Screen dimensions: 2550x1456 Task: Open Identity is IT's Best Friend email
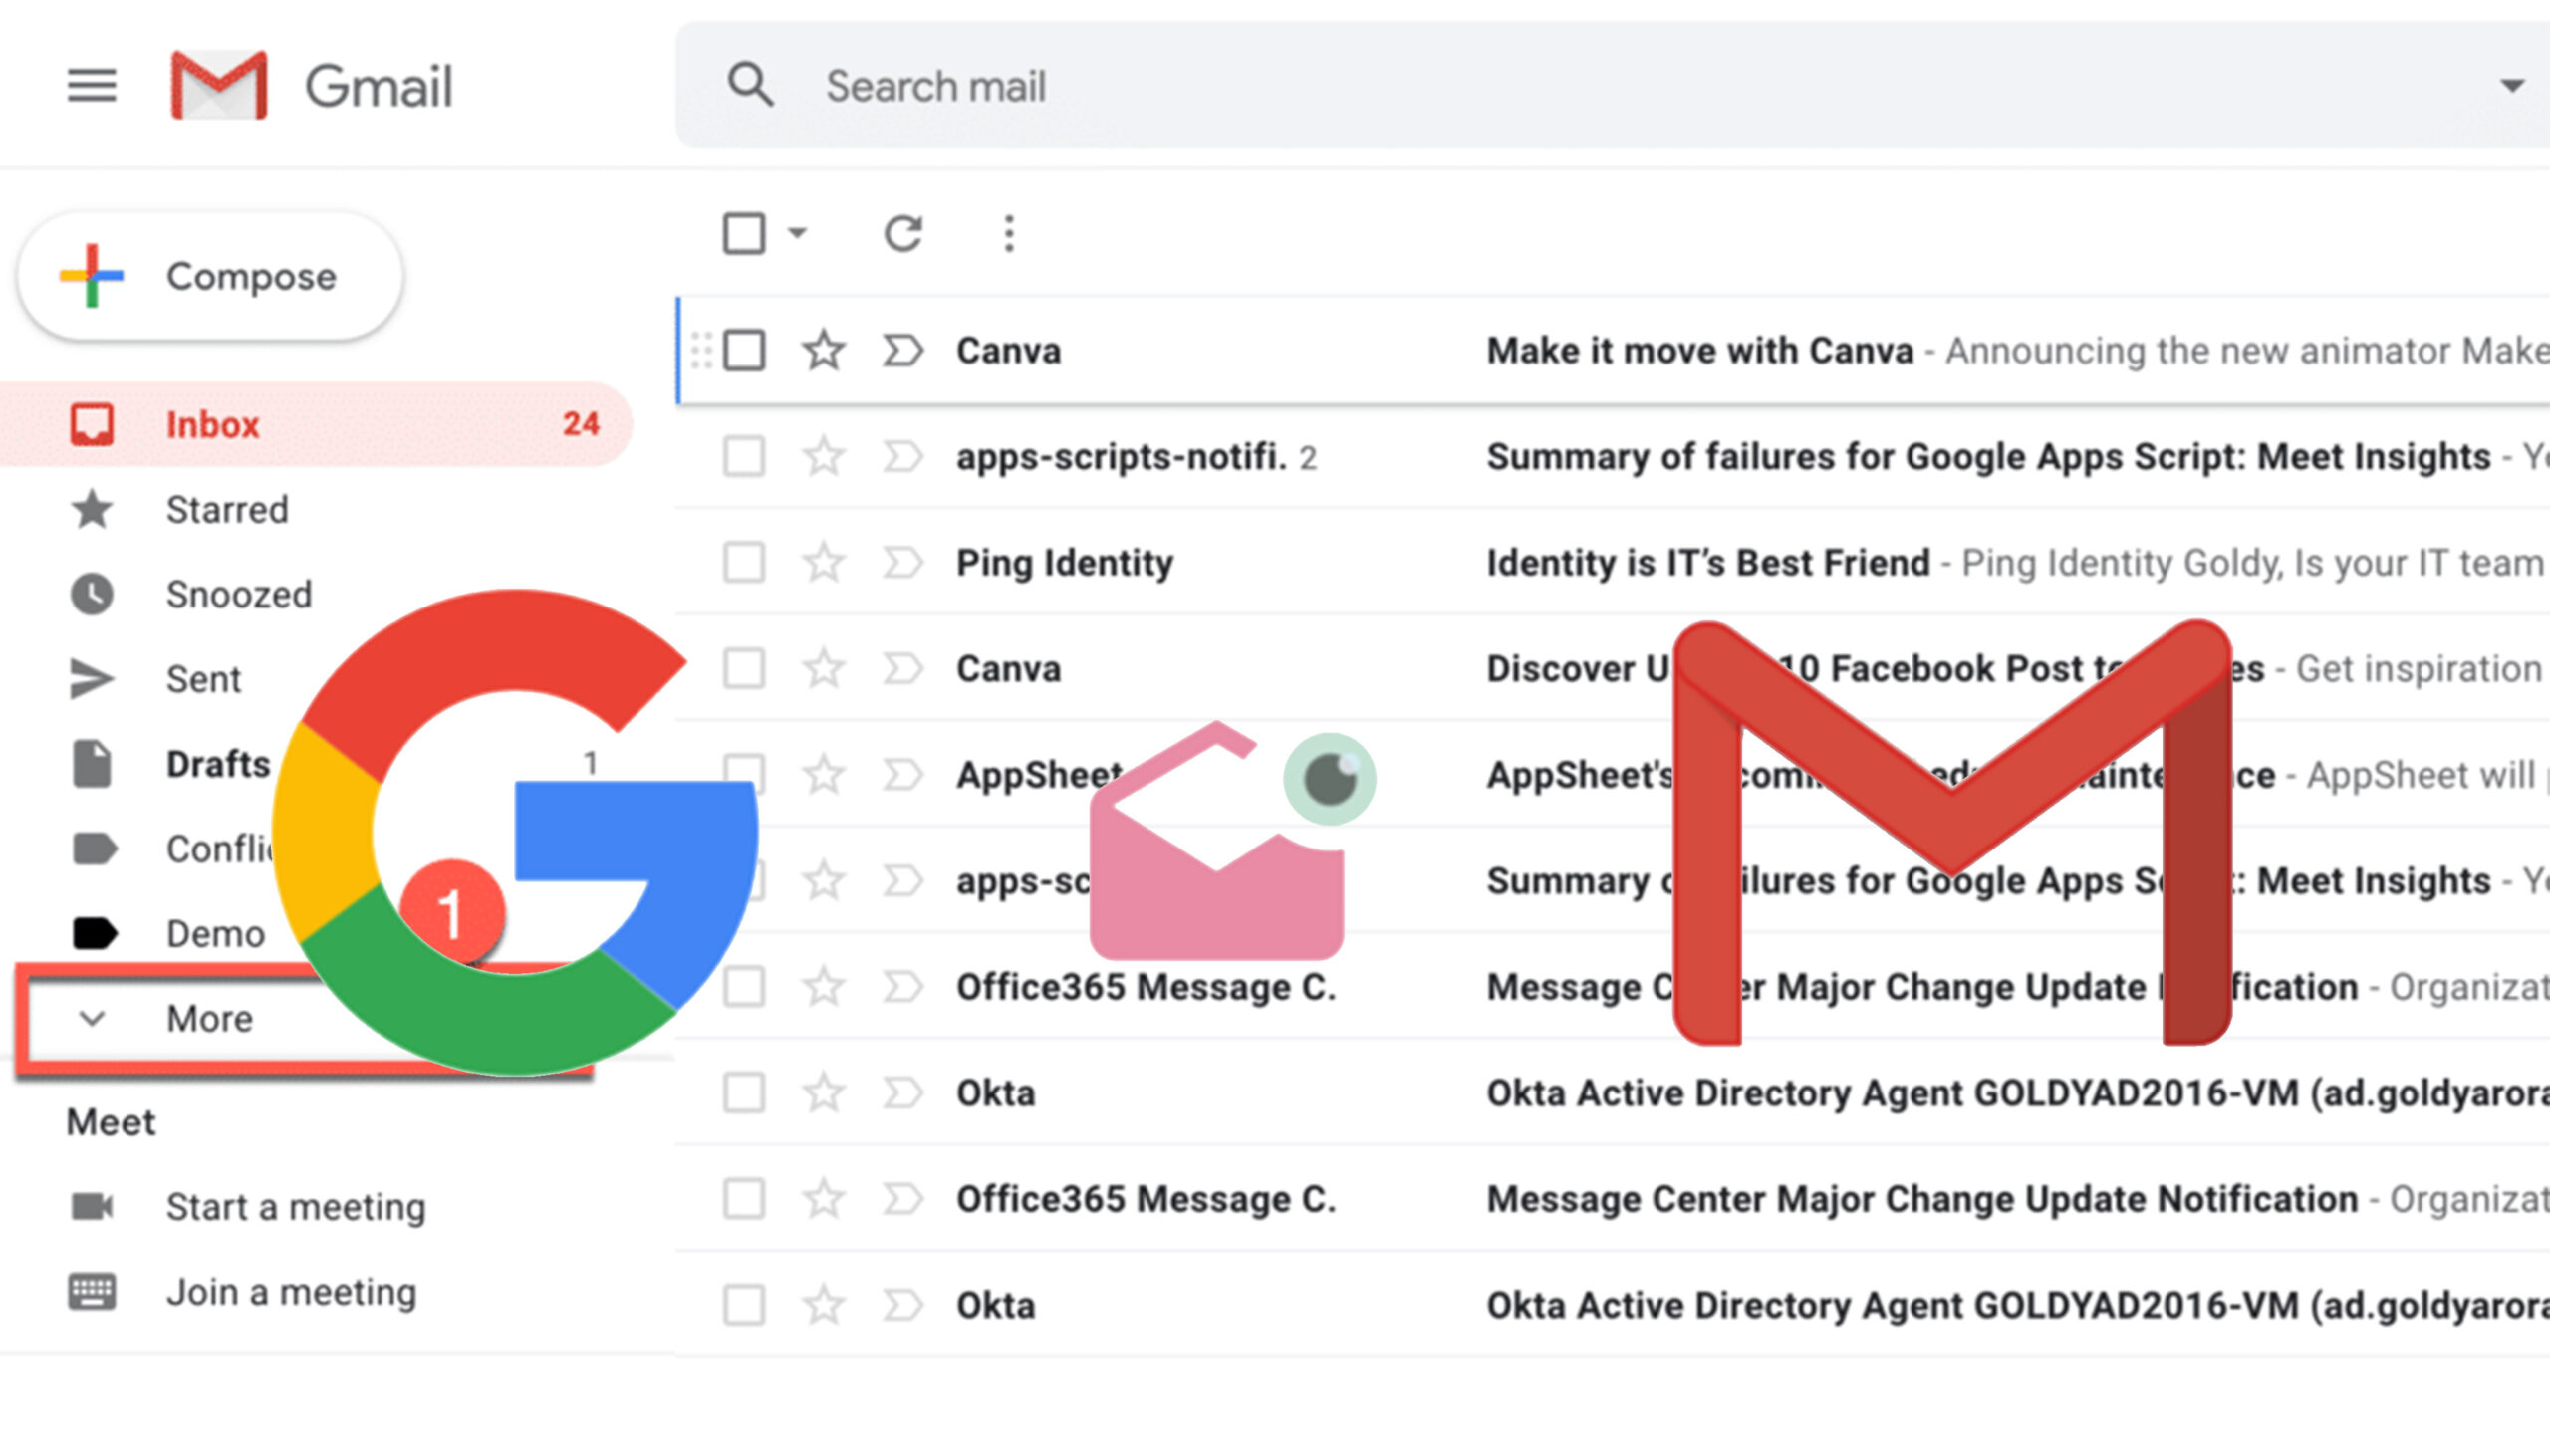click(1613, 563)
